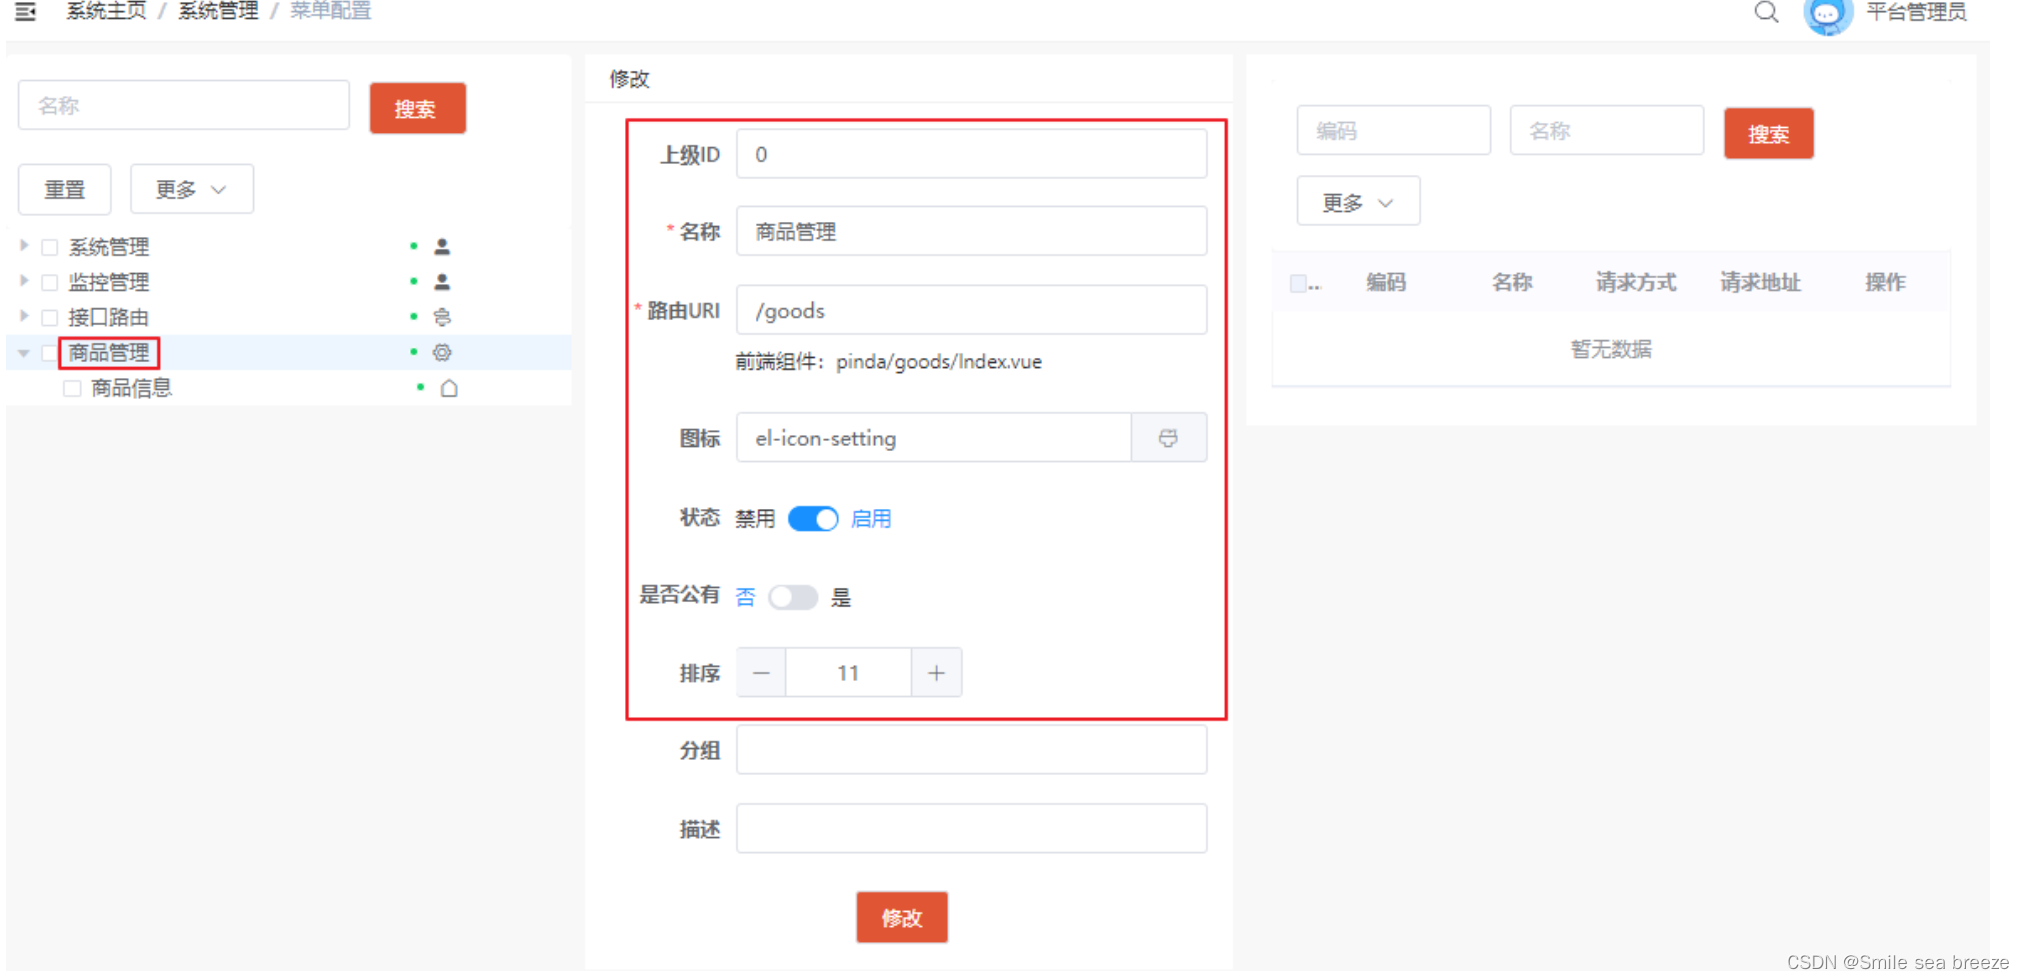Focus the 编码 search field
The width and height of the screenshot is (2024, 979).
[1393, 130]
